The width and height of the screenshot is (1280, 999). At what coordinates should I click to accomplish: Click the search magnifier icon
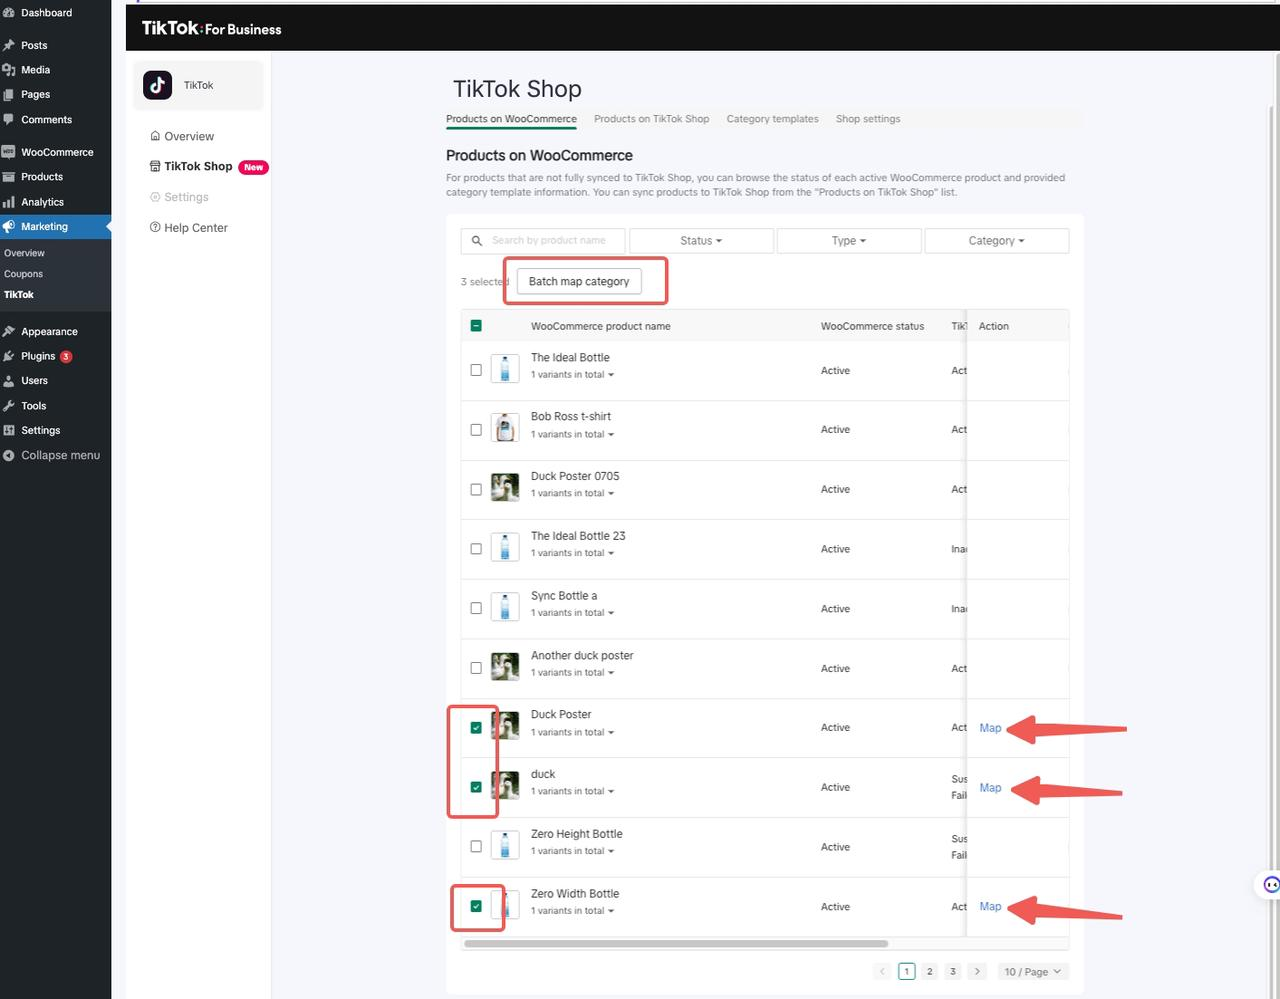477,241
